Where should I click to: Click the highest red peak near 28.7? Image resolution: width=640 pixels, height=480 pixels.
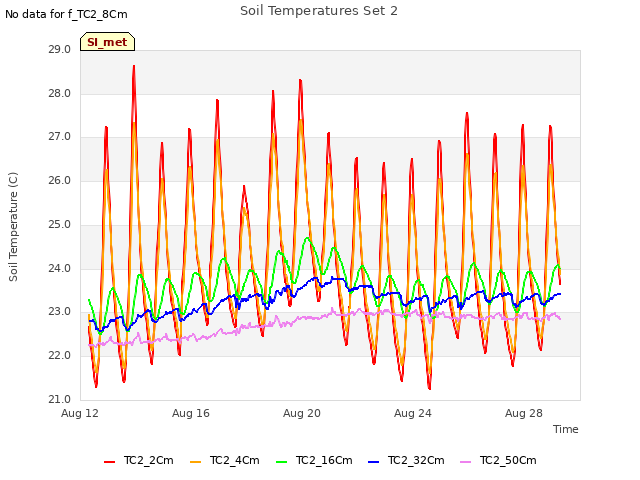click(x=134, y=66)
